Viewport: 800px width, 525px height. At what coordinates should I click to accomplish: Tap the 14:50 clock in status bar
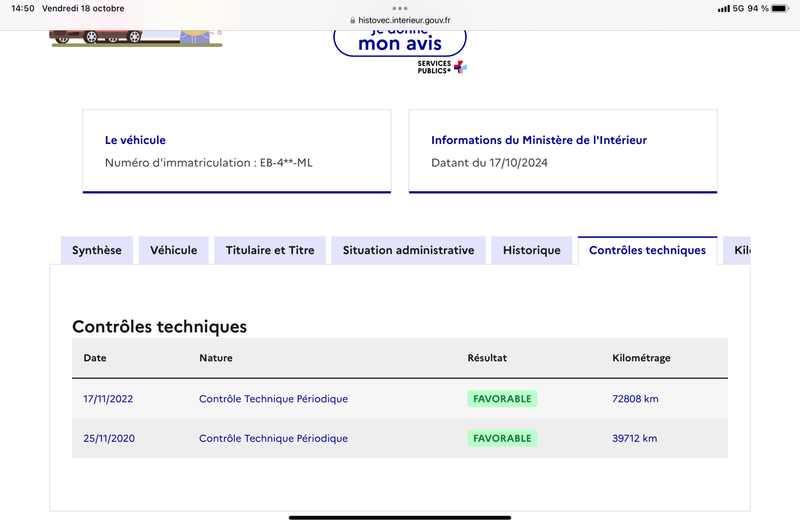[22, 9]
